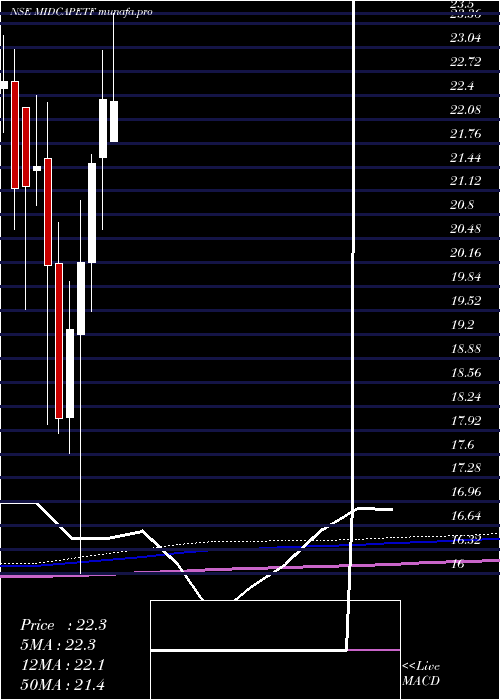This screenshot has width=500, height=700.
Task: Click the 18.88 price axis label
Action: 466,348
